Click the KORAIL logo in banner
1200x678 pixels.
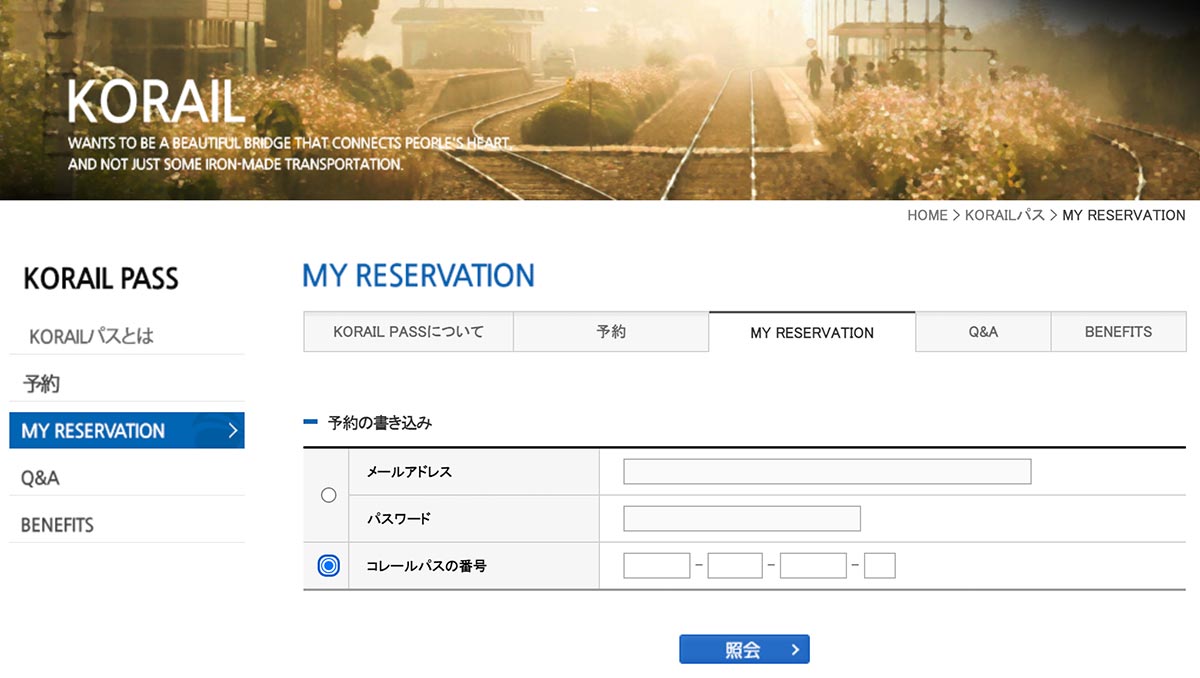[x=156, y=103]
